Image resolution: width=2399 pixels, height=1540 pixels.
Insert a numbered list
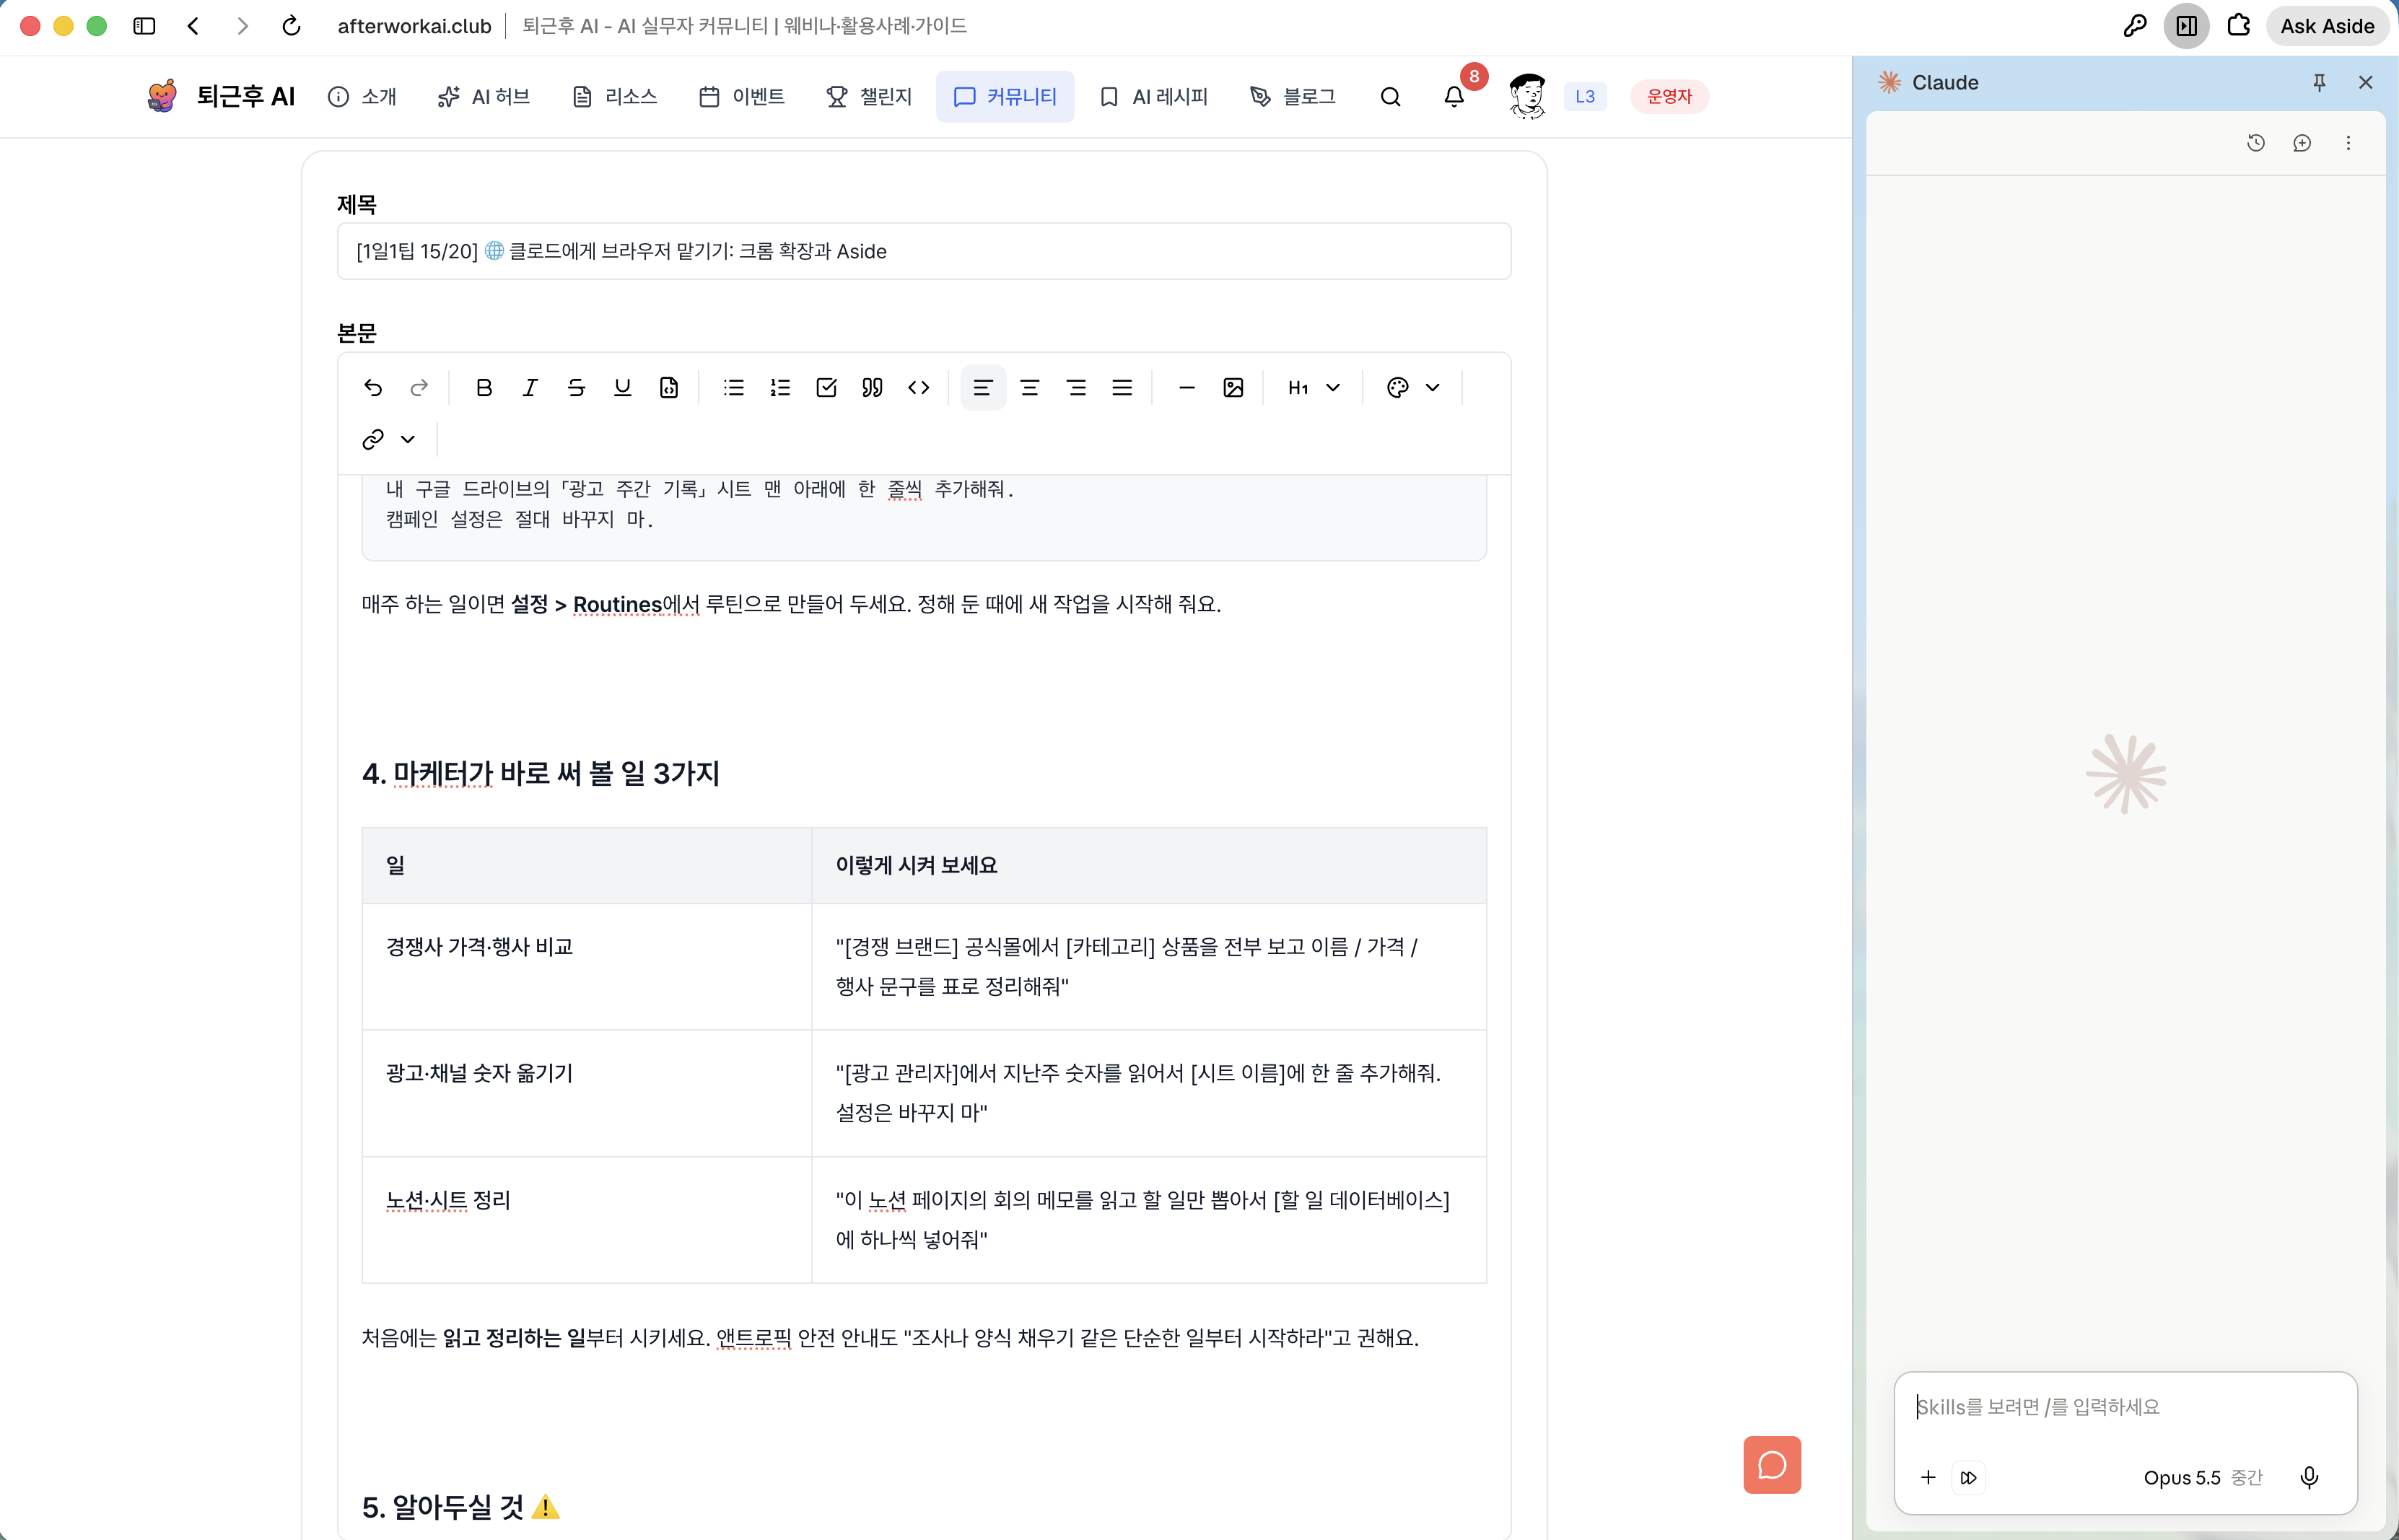click(x=780, y=388)
